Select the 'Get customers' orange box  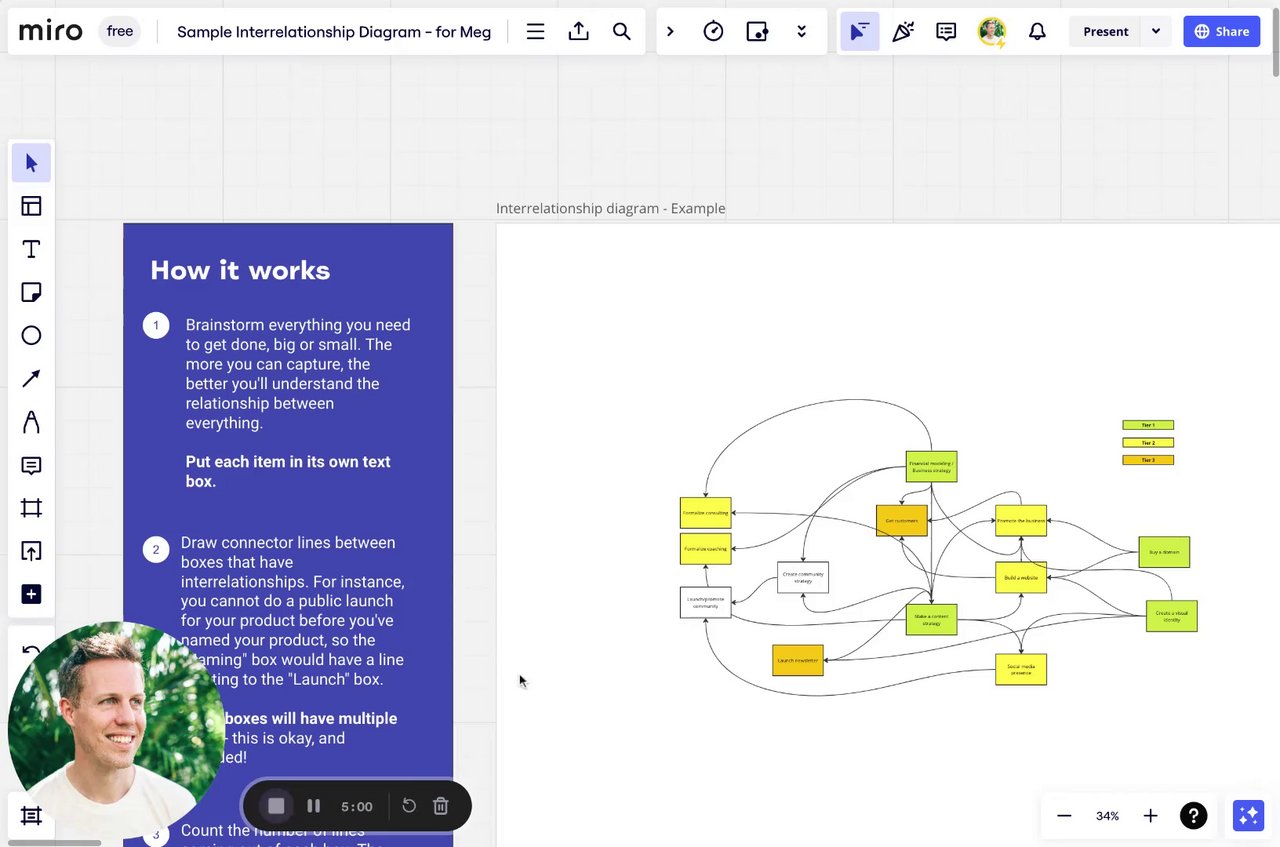click(x=901, y=520)
